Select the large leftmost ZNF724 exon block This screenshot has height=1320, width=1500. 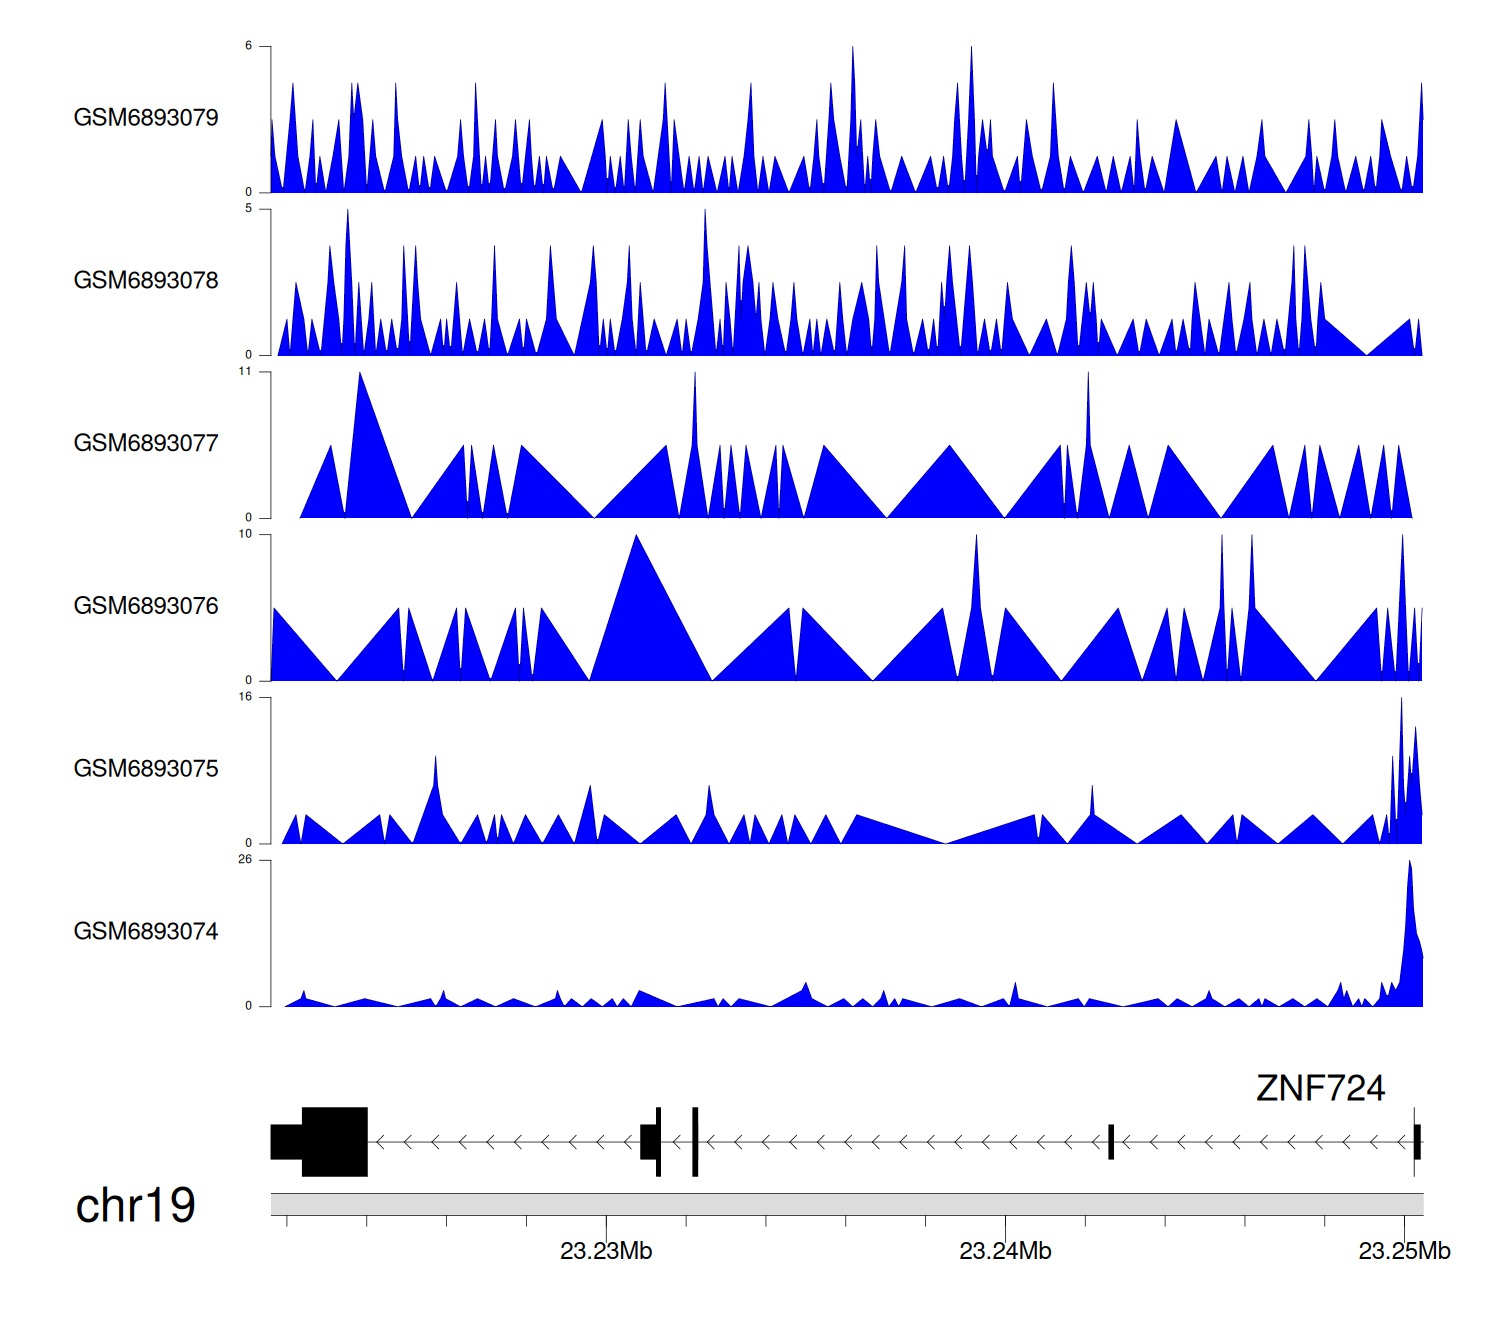[x=335, y=1142]
